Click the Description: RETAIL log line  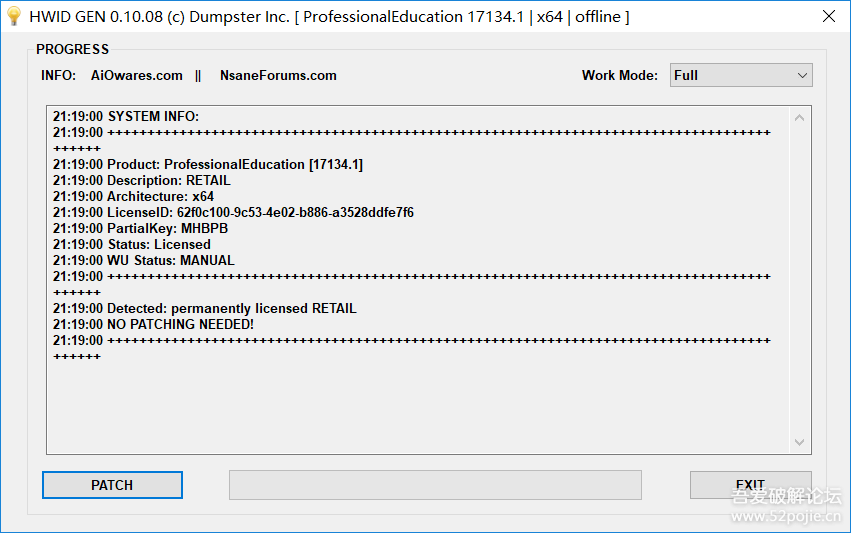click(141, 180)
